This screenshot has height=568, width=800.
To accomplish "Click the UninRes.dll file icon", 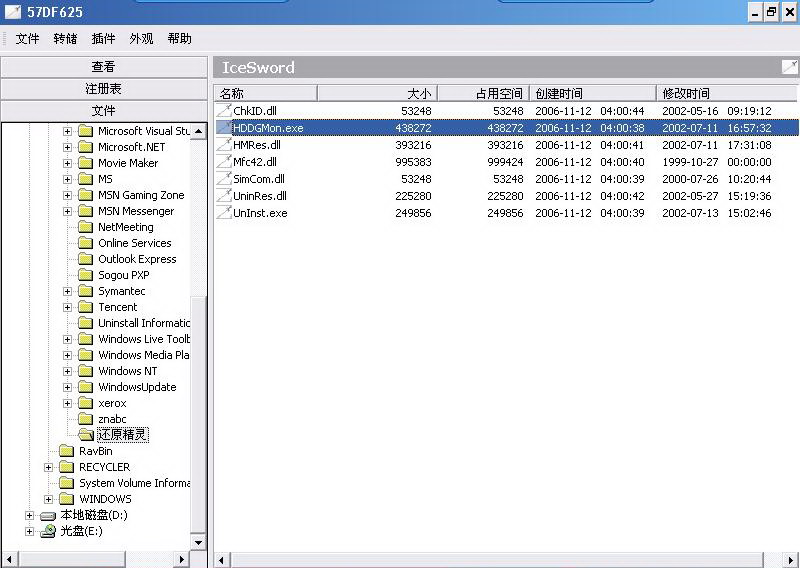I will tap(223, 196).
